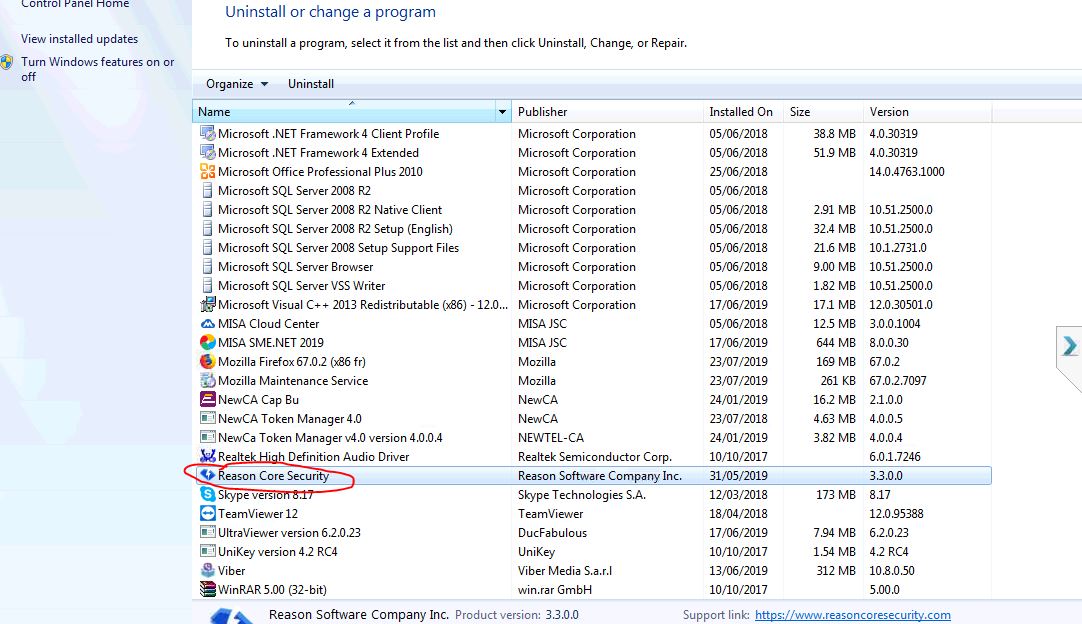The image size is (1082, 624).
Task: Click the Microsoft Visual C++ 2013 Redistributable icon
Action: [x=207, y=304]
